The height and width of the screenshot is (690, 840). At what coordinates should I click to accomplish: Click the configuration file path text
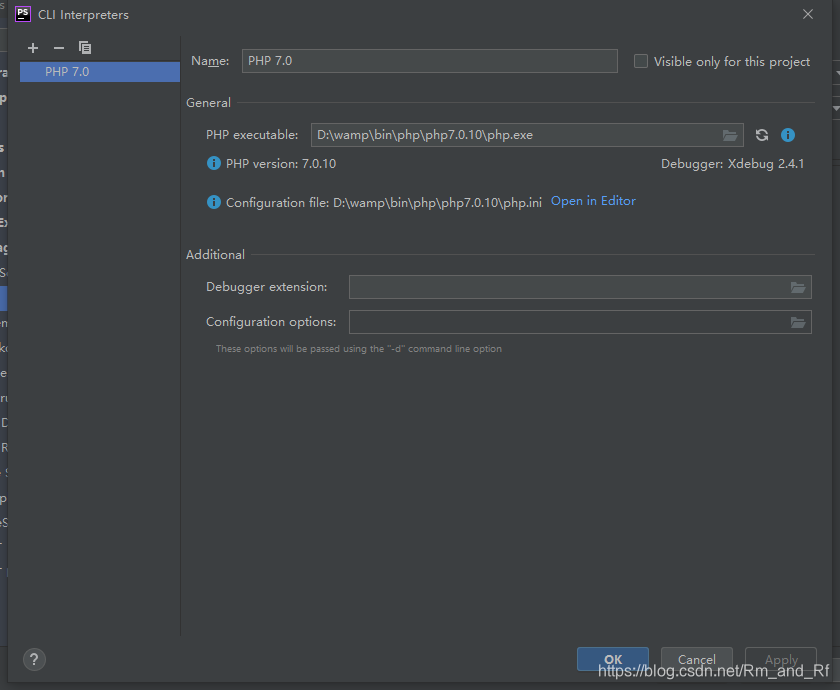pos(437,203)
